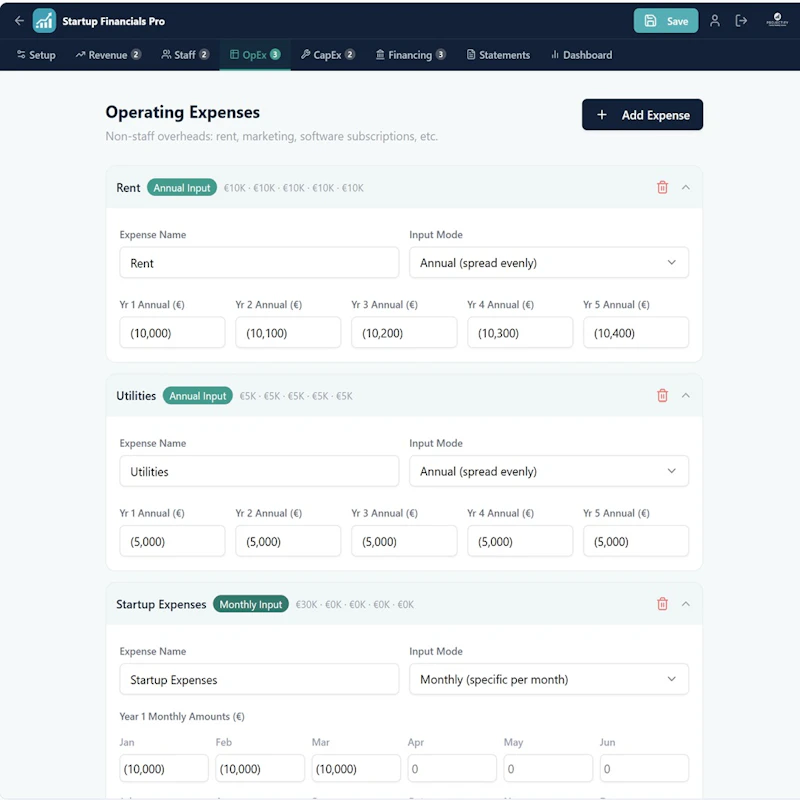The height and width of the screenshot is (800, 800).
Task: Edit the Utilities expense name field
Action: (x=259, y=471)
